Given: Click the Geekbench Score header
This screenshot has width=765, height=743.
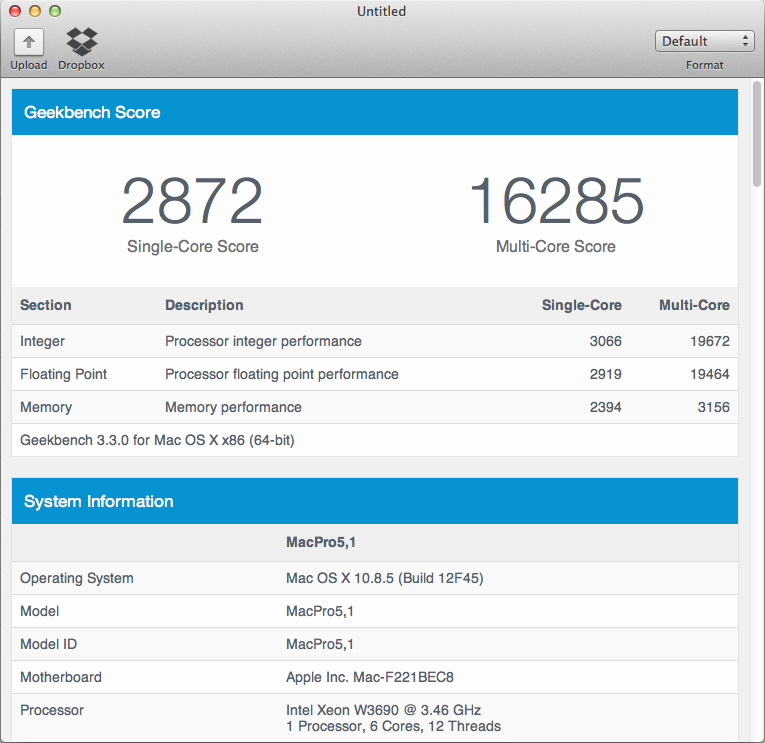Looking at the screenshot, I should click(375, 112).
